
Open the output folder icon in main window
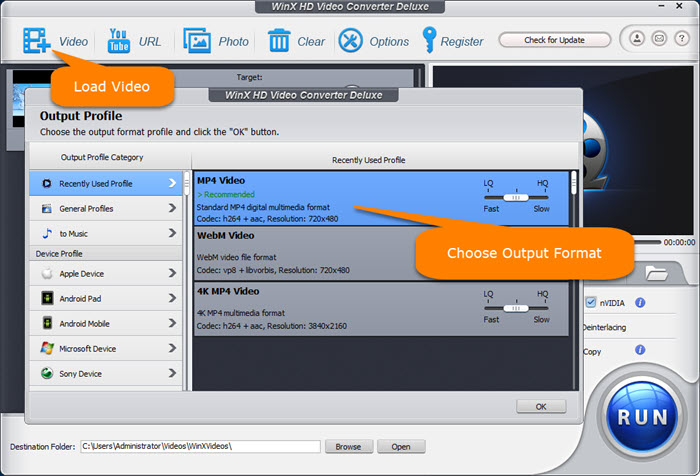point(656,273)
